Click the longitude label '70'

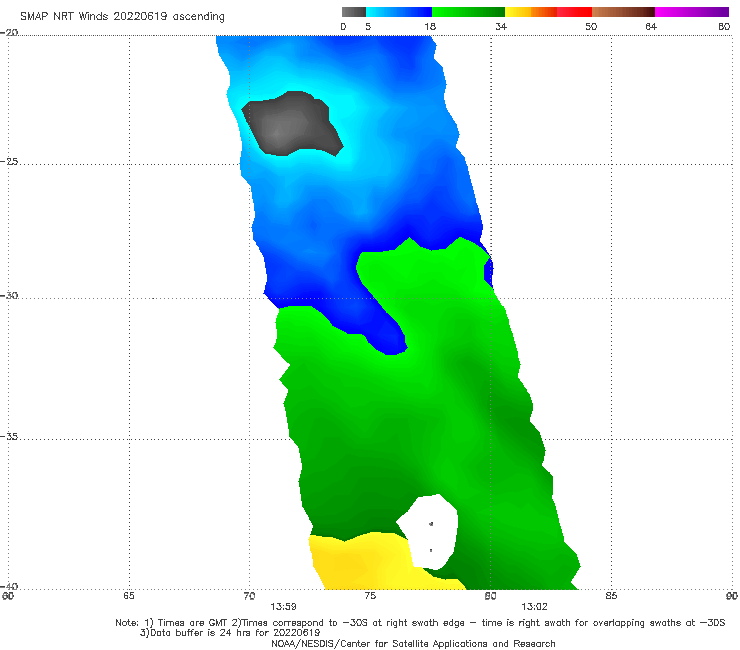(x=249, y=596)
